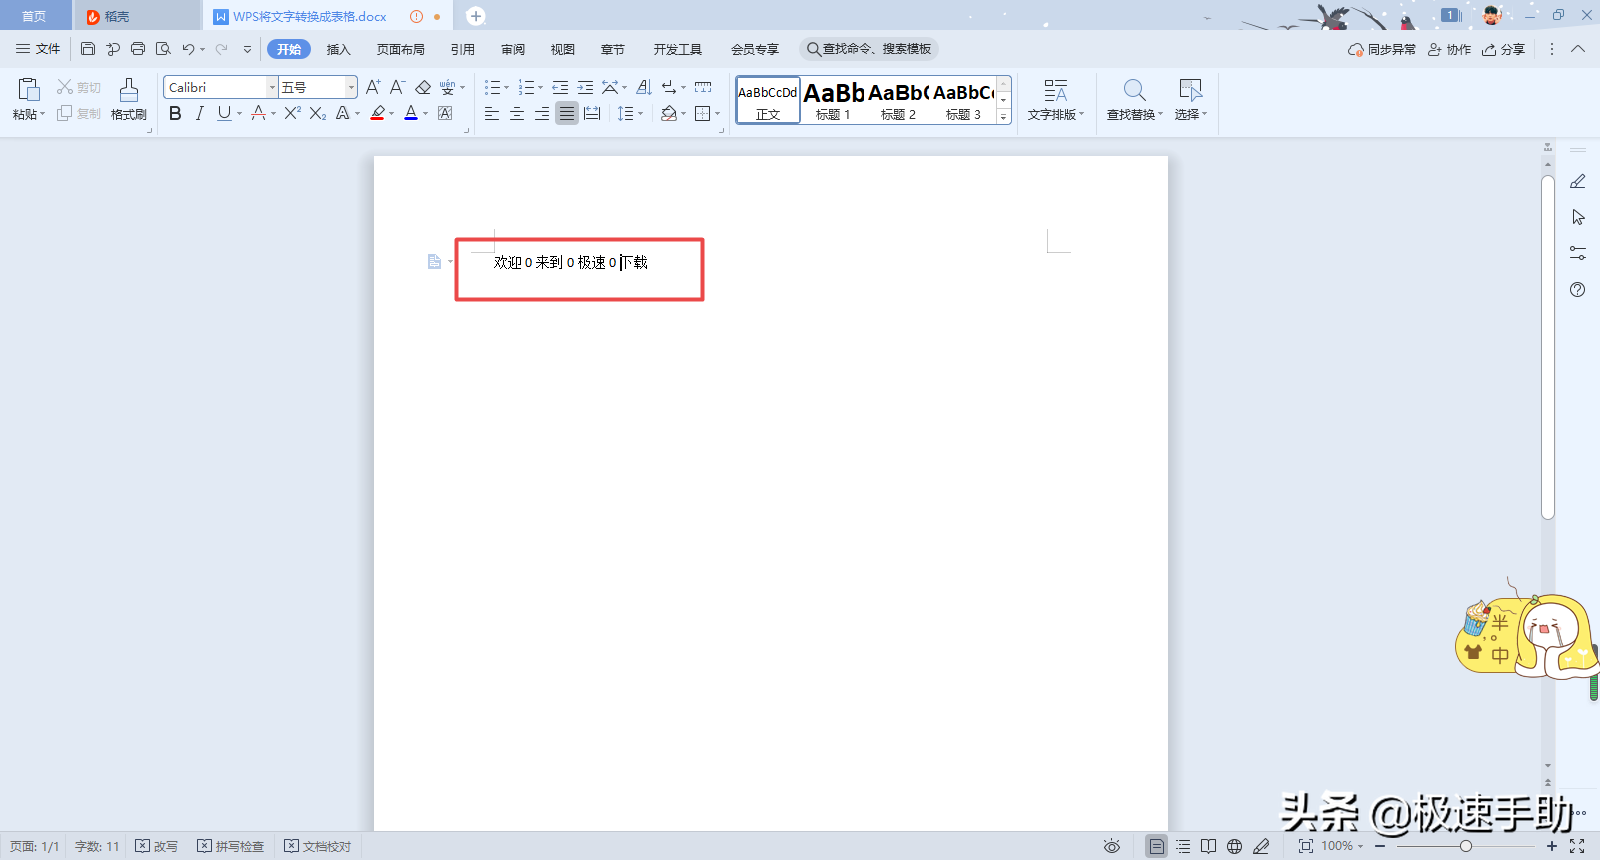The height and width of the screenshot is (860, 1600).
Task: Align text right
Action: click(x=542, y=113)
